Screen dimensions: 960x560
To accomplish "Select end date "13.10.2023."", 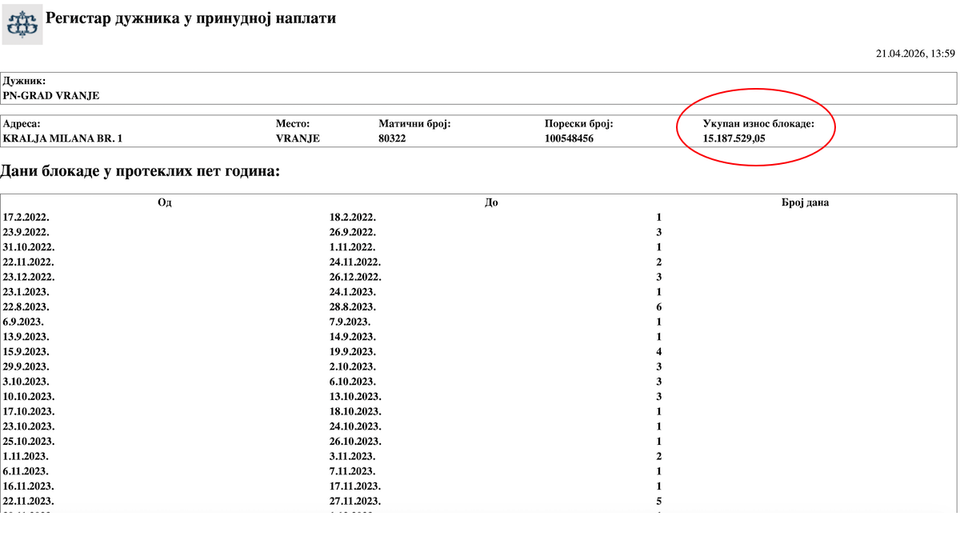I will pyautogui.click(x=355, y=397).
